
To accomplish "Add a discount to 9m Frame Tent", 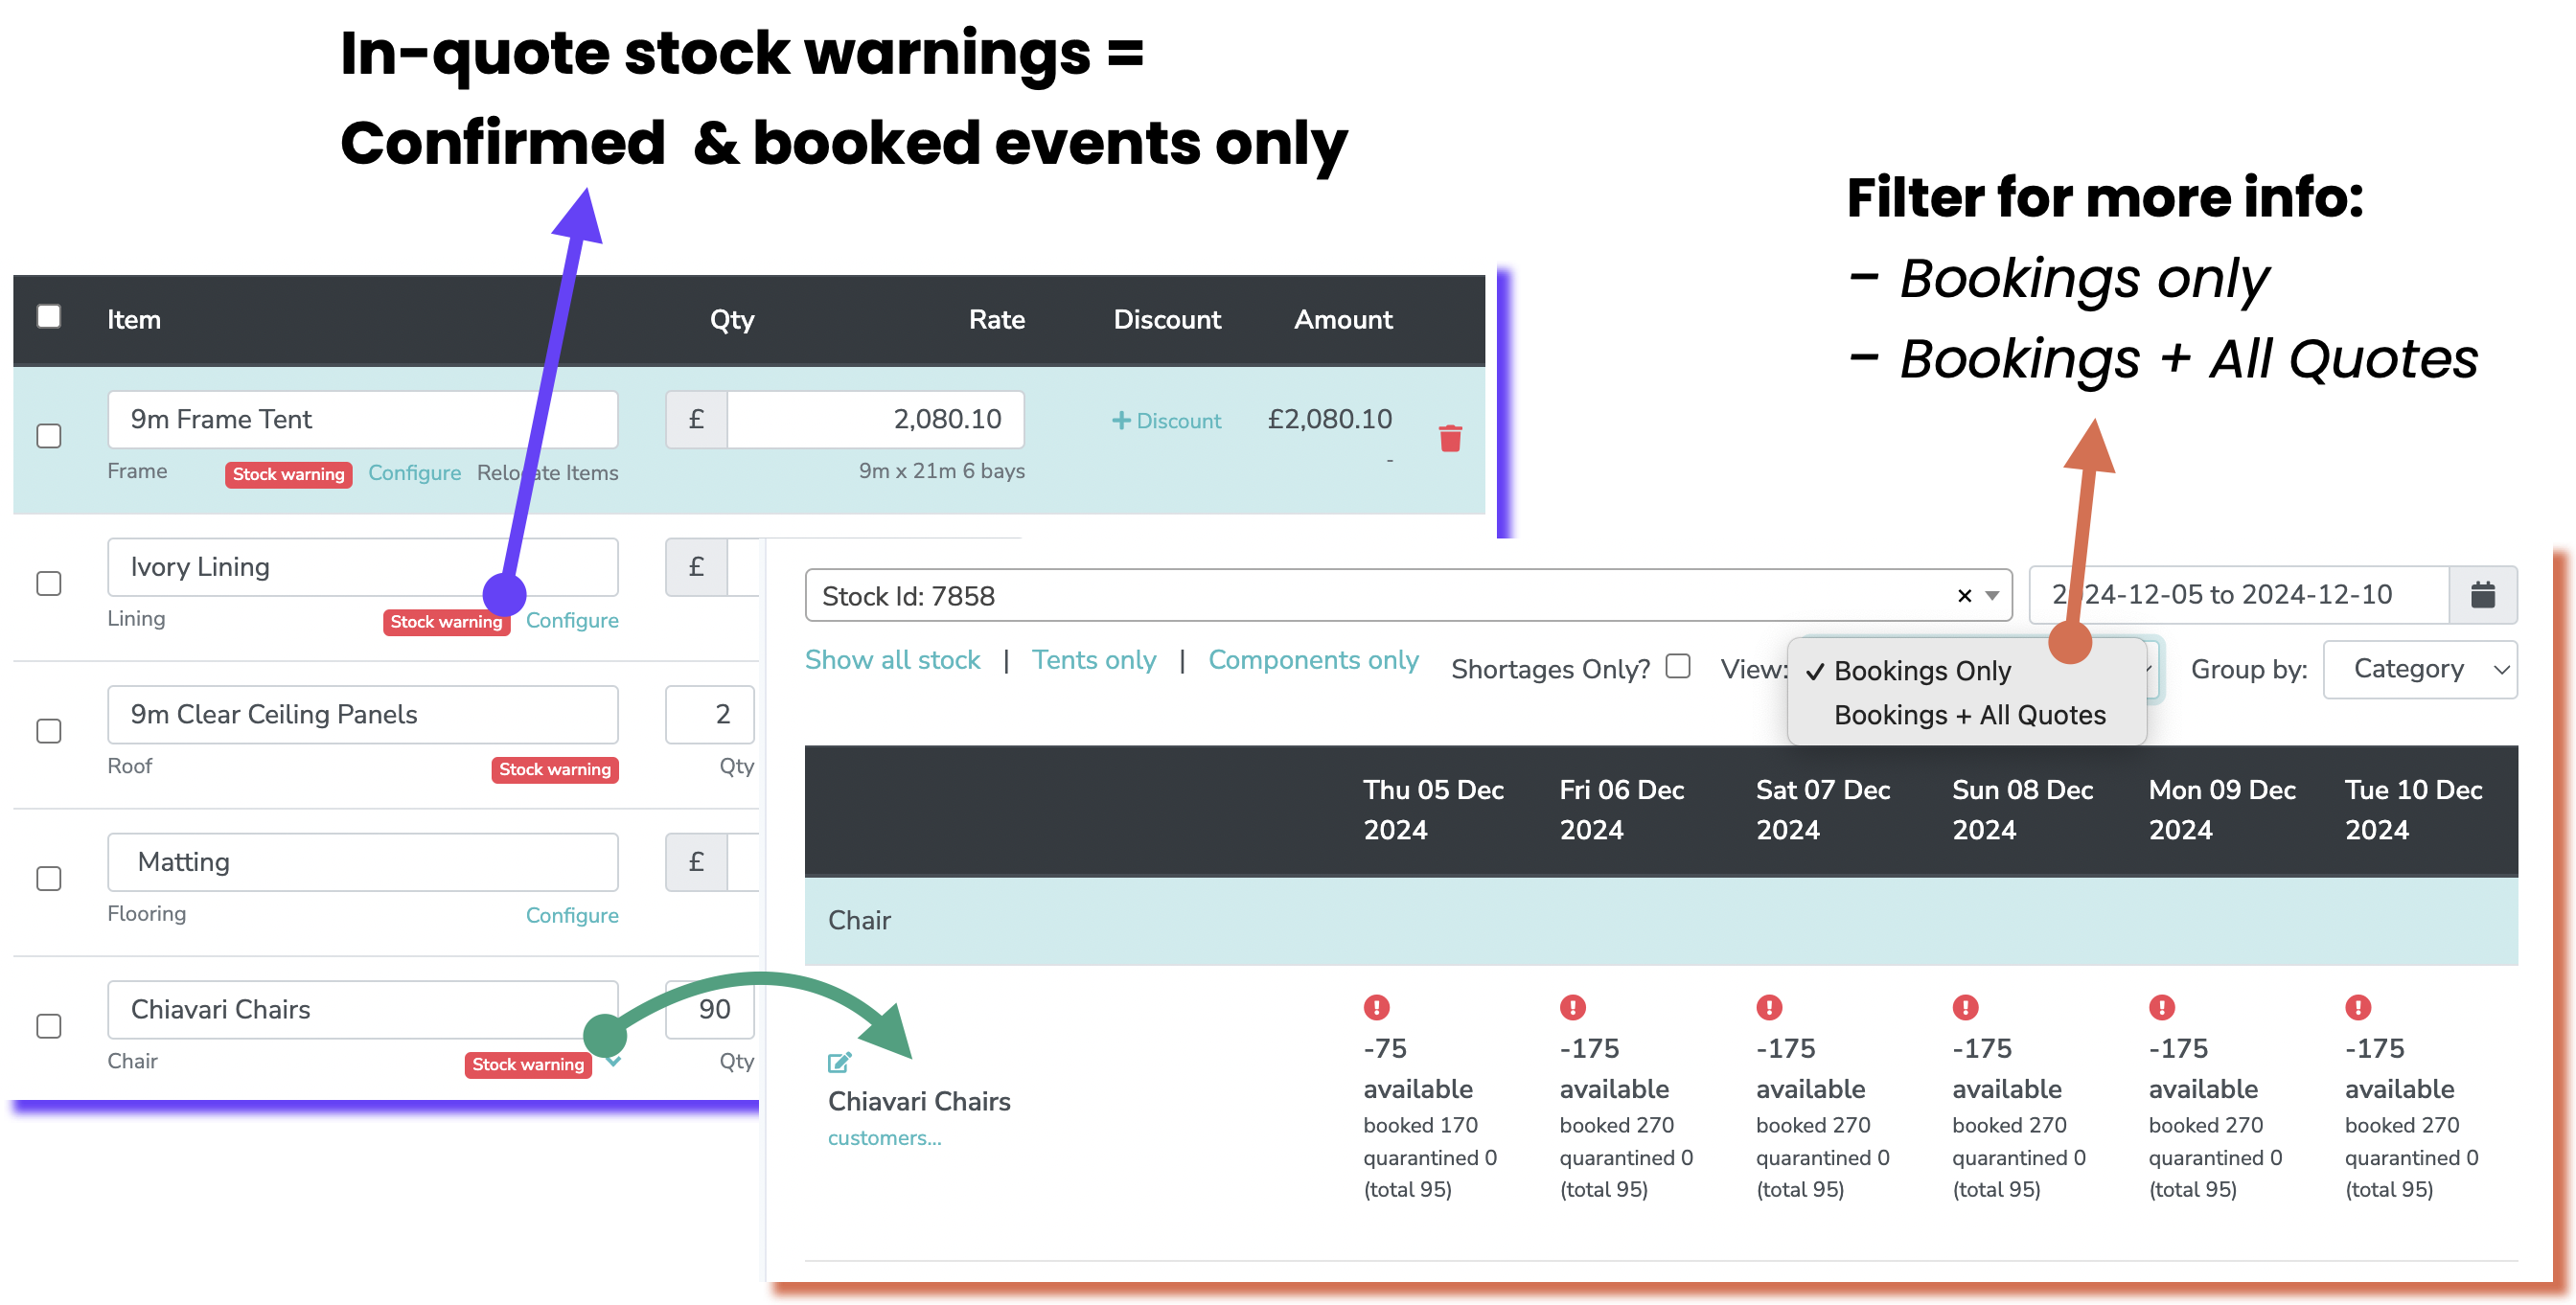I will (1166, 421).
